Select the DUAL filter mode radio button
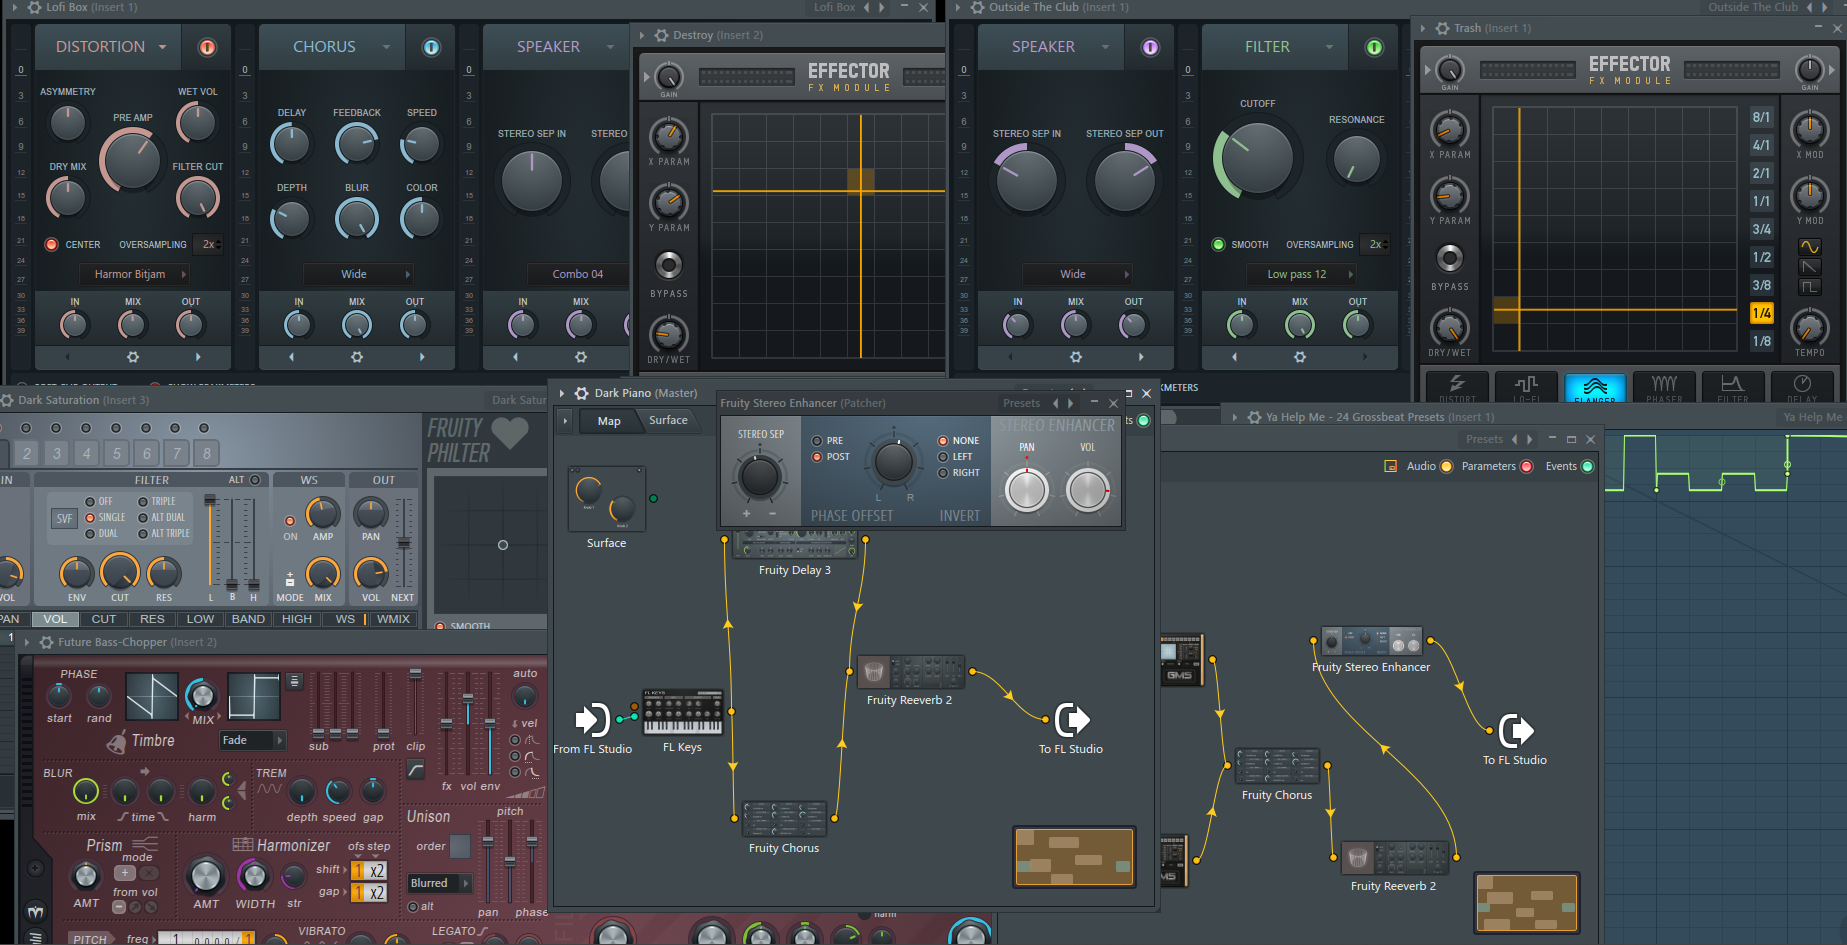The width and height of the screenshot is (1847, 945). [91, 534]
